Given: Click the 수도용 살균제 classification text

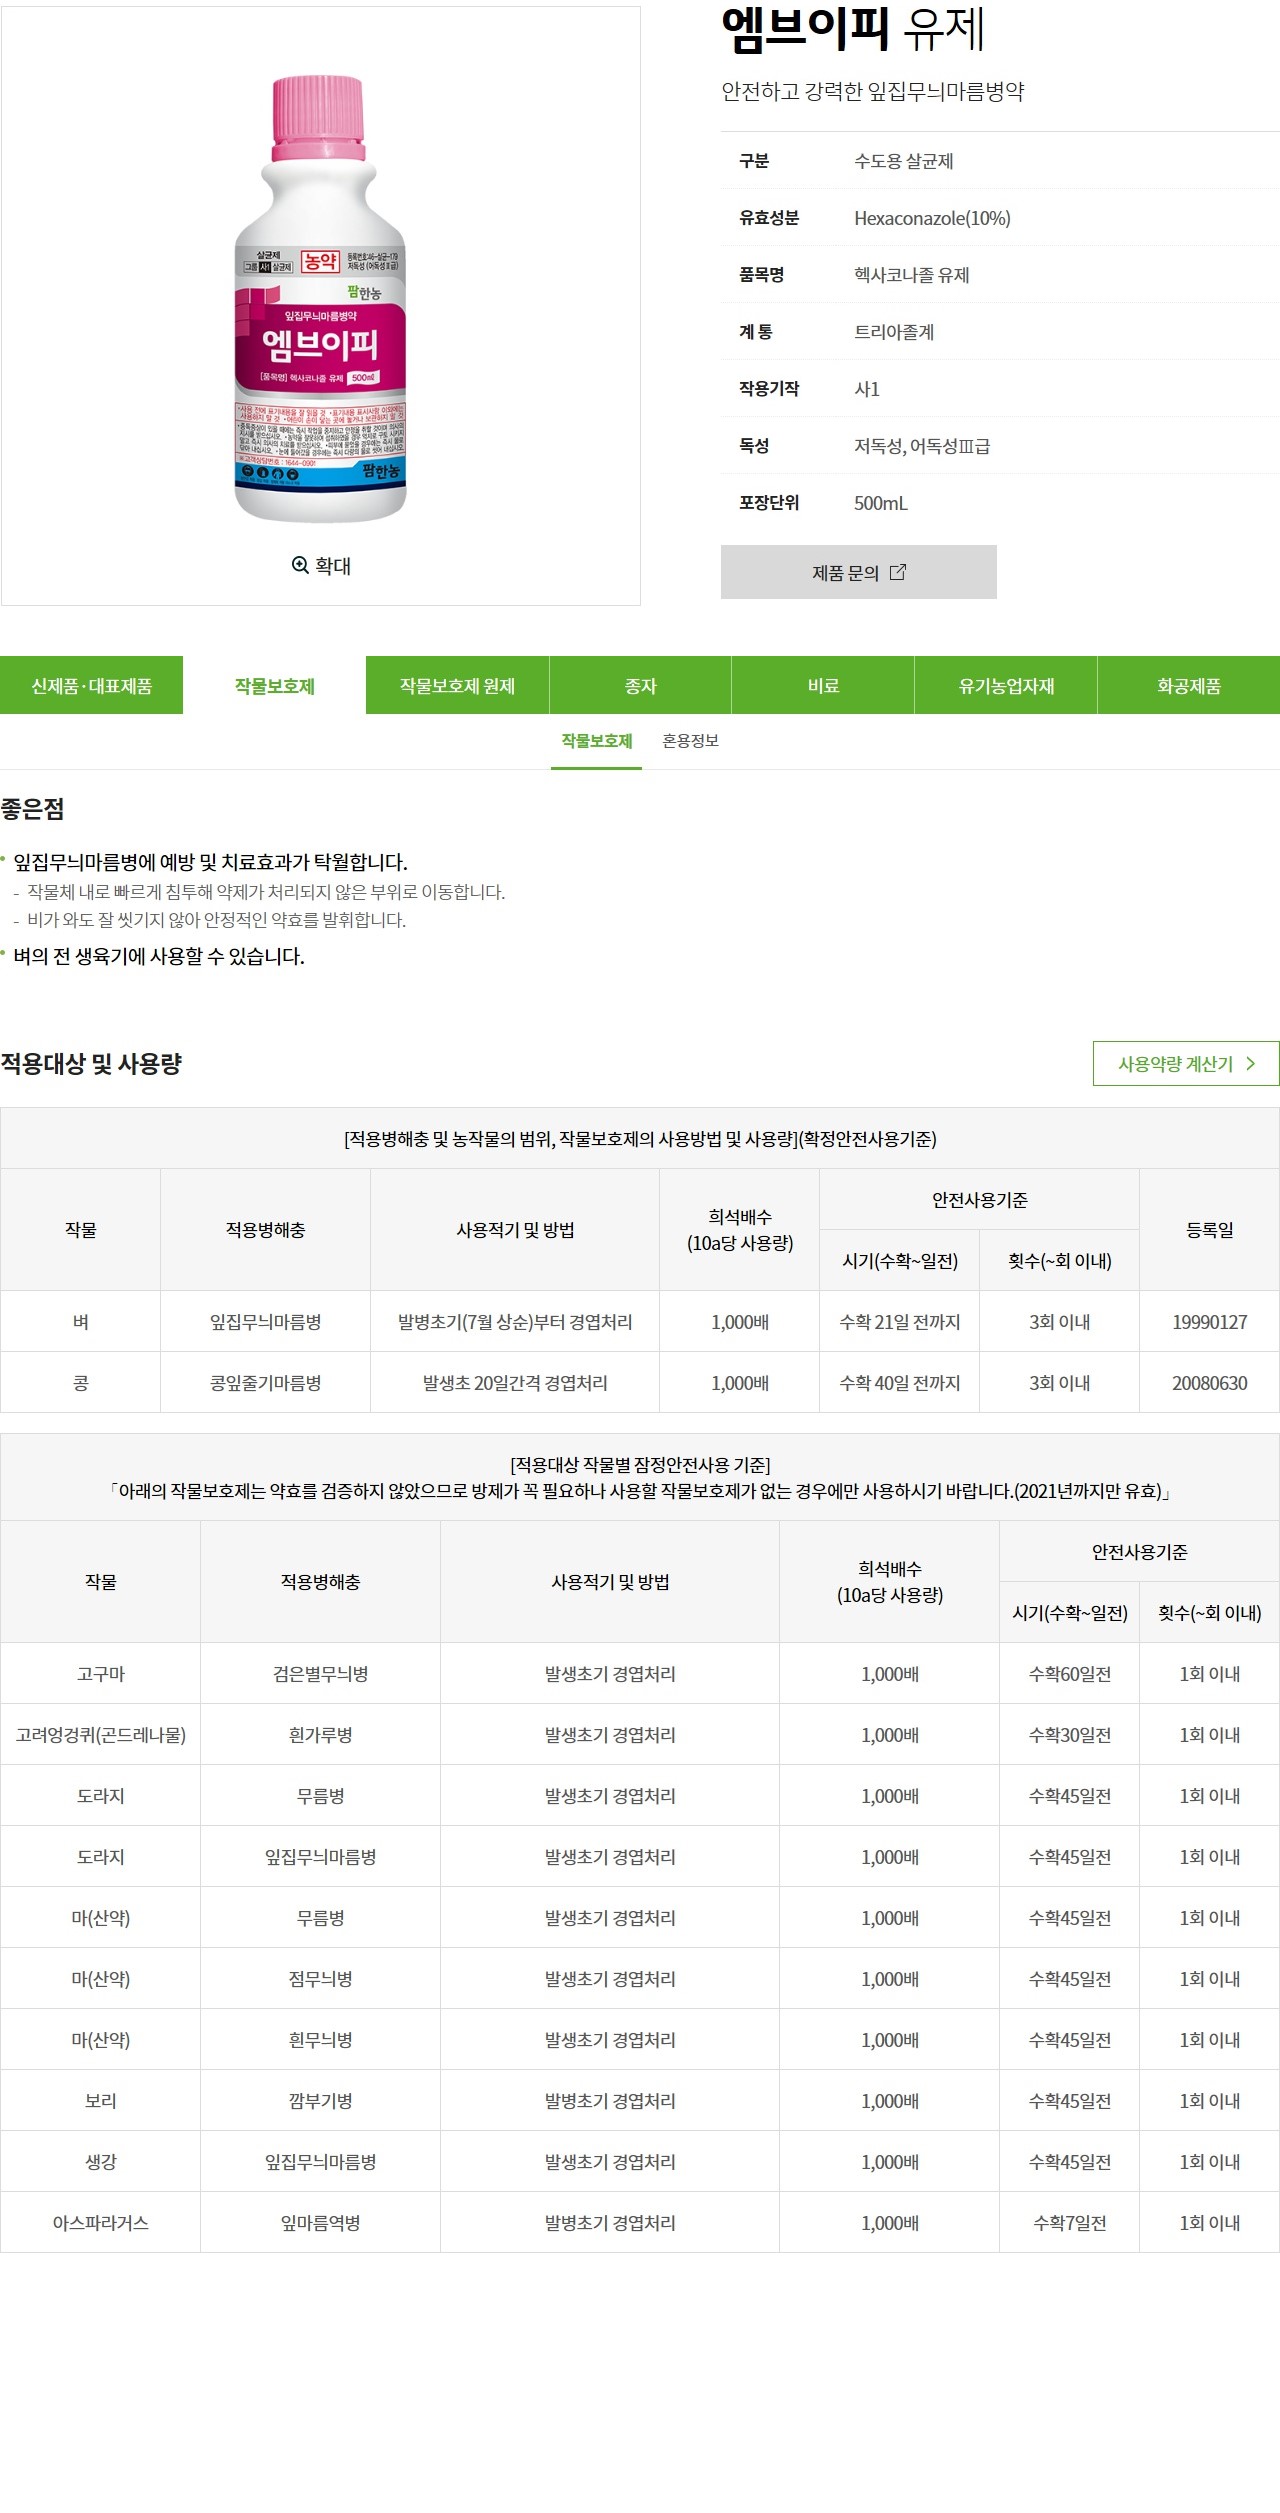Looking at the screenshot, I should pos(903,161).
